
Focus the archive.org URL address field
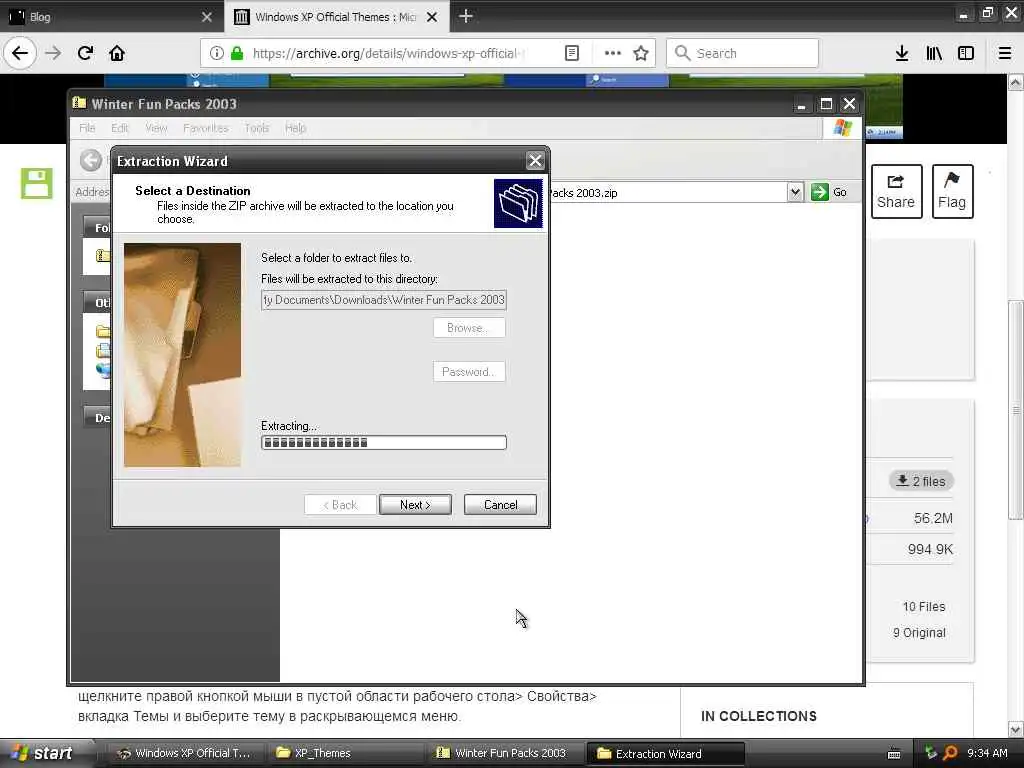tap(388, 53)
